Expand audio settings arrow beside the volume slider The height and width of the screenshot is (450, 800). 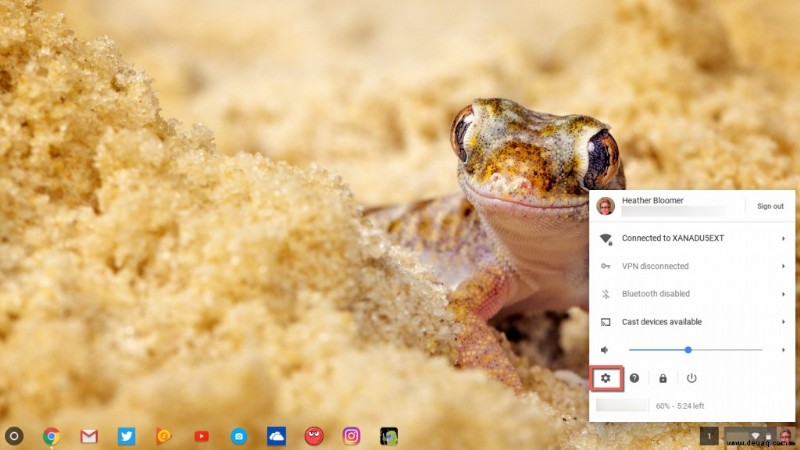click(783, 350)
